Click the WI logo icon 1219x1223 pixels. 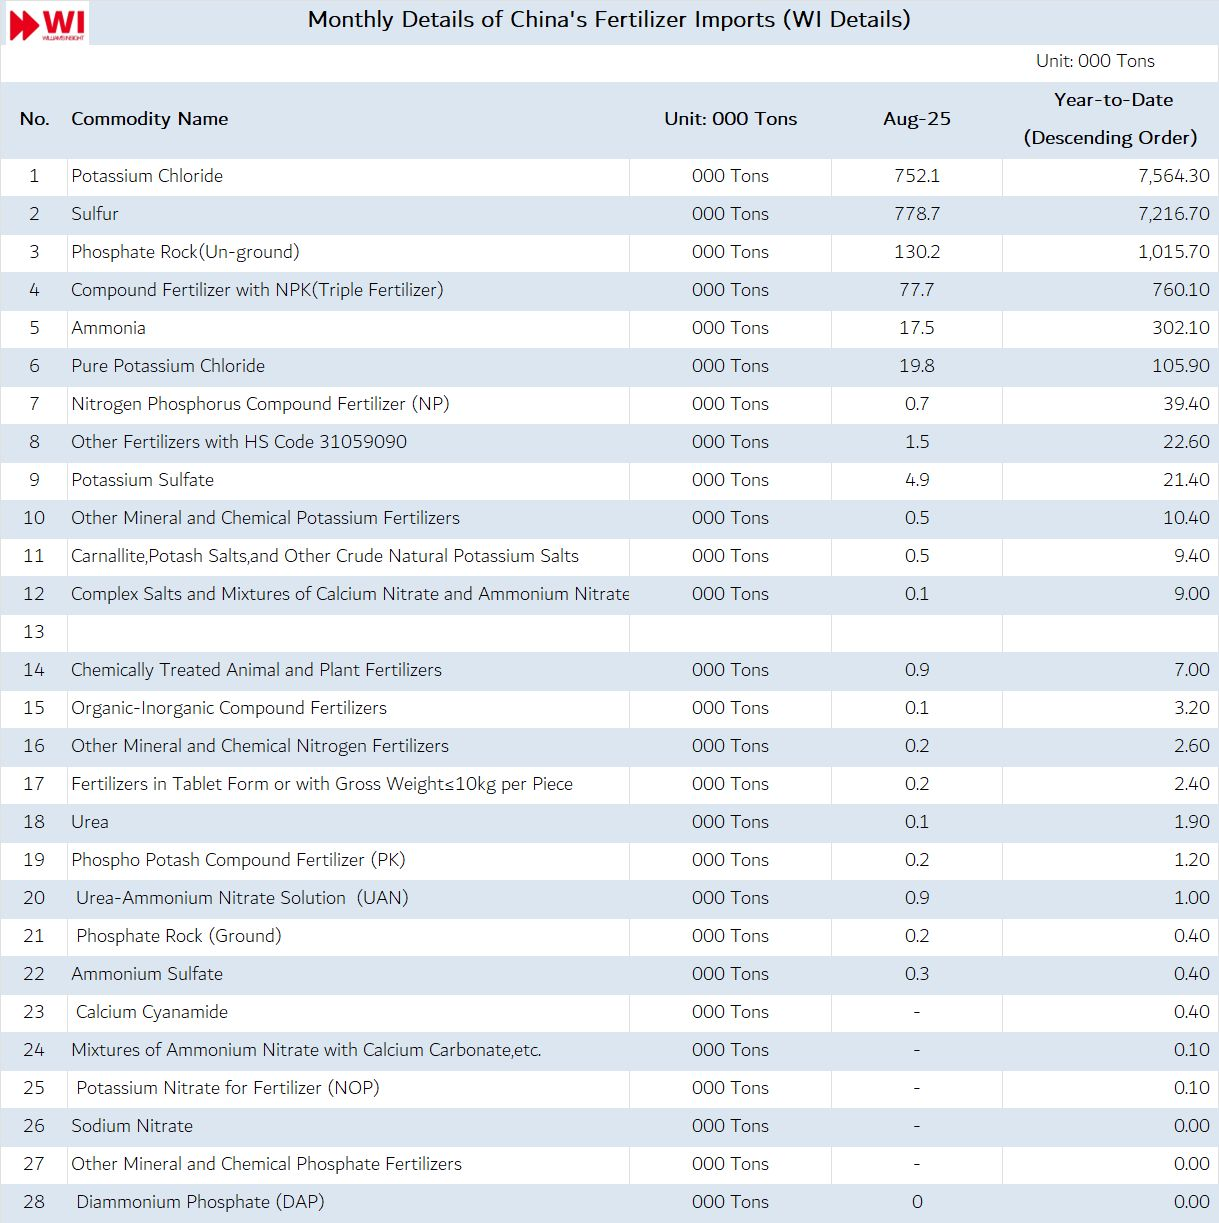point(46,23)
